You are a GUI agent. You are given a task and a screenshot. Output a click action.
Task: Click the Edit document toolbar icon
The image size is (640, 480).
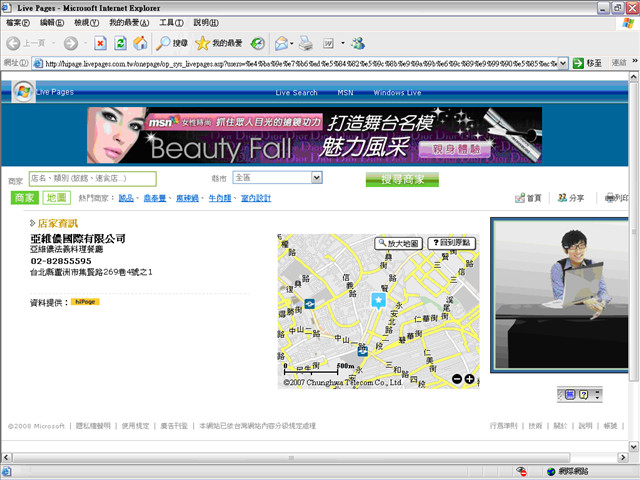tap(328, 43)
